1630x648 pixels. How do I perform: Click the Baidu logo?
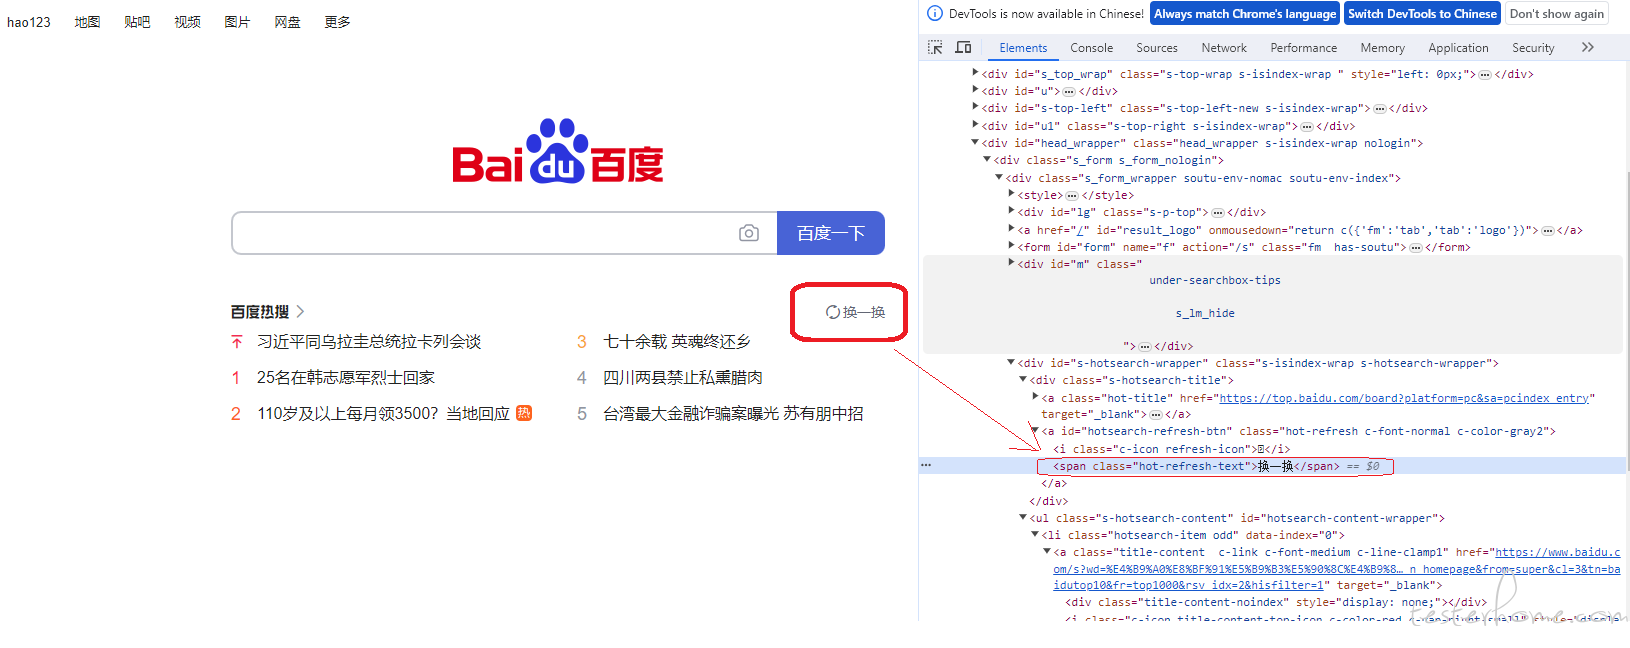[558, 152]
